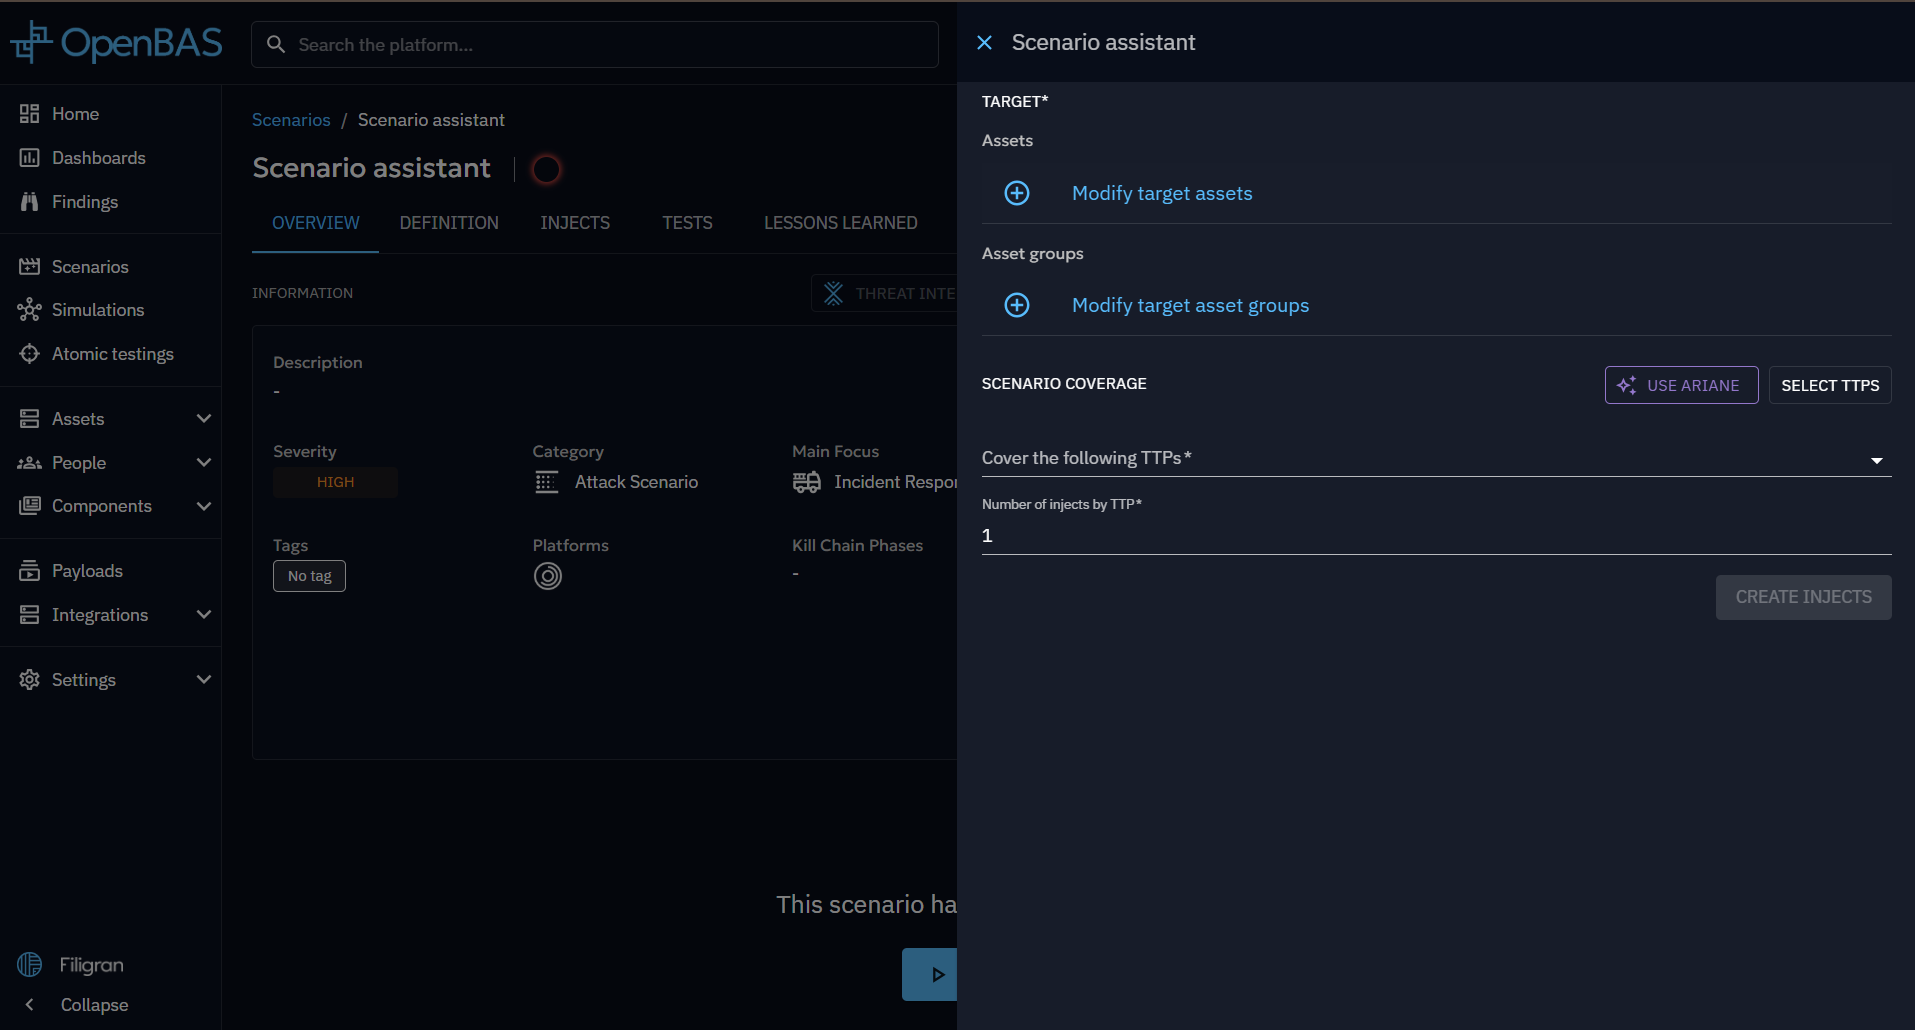Expand the Settings sidebar menu
This screenshot has height=1030, width=1915.
[x=204, y=680]
